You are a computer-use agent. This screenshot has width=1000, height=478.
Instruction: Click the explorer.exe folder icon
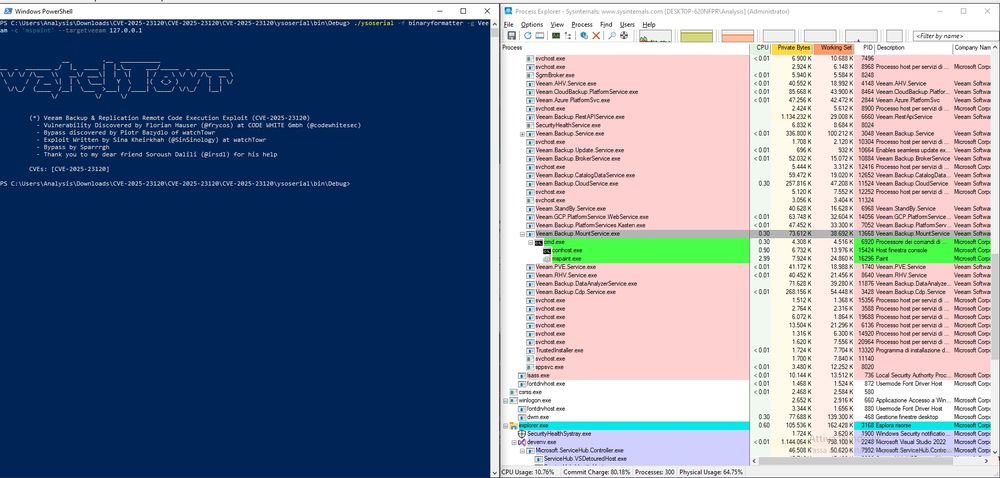point(514,425)
